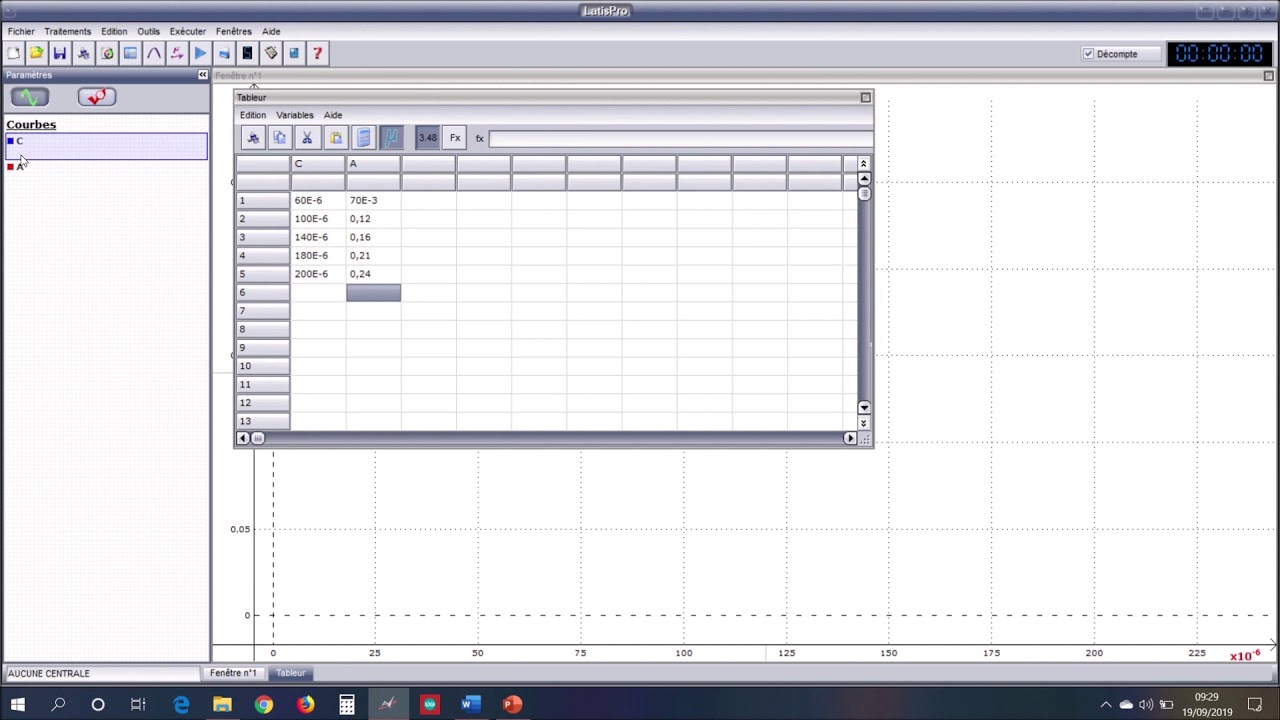1280x720 pixels.
Task: Start execution with the blue play icon
Action: click(x=201, y=53)
